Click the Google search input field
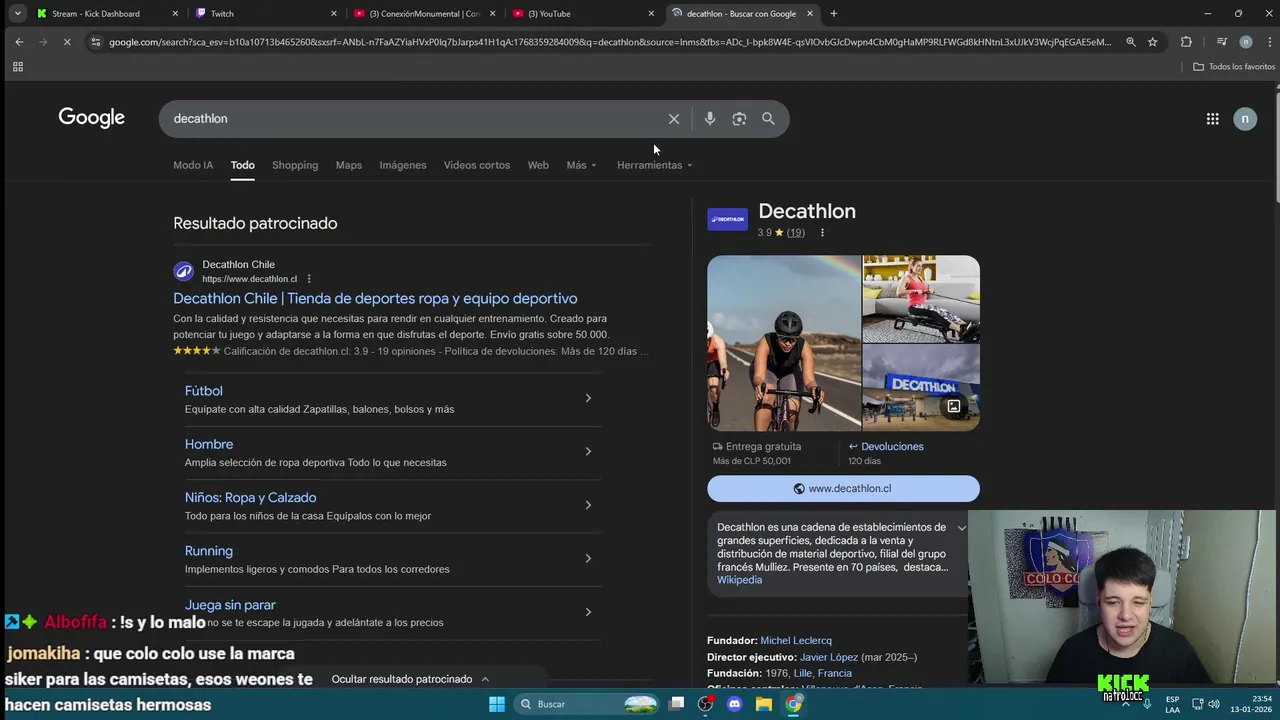 (415, 119)
